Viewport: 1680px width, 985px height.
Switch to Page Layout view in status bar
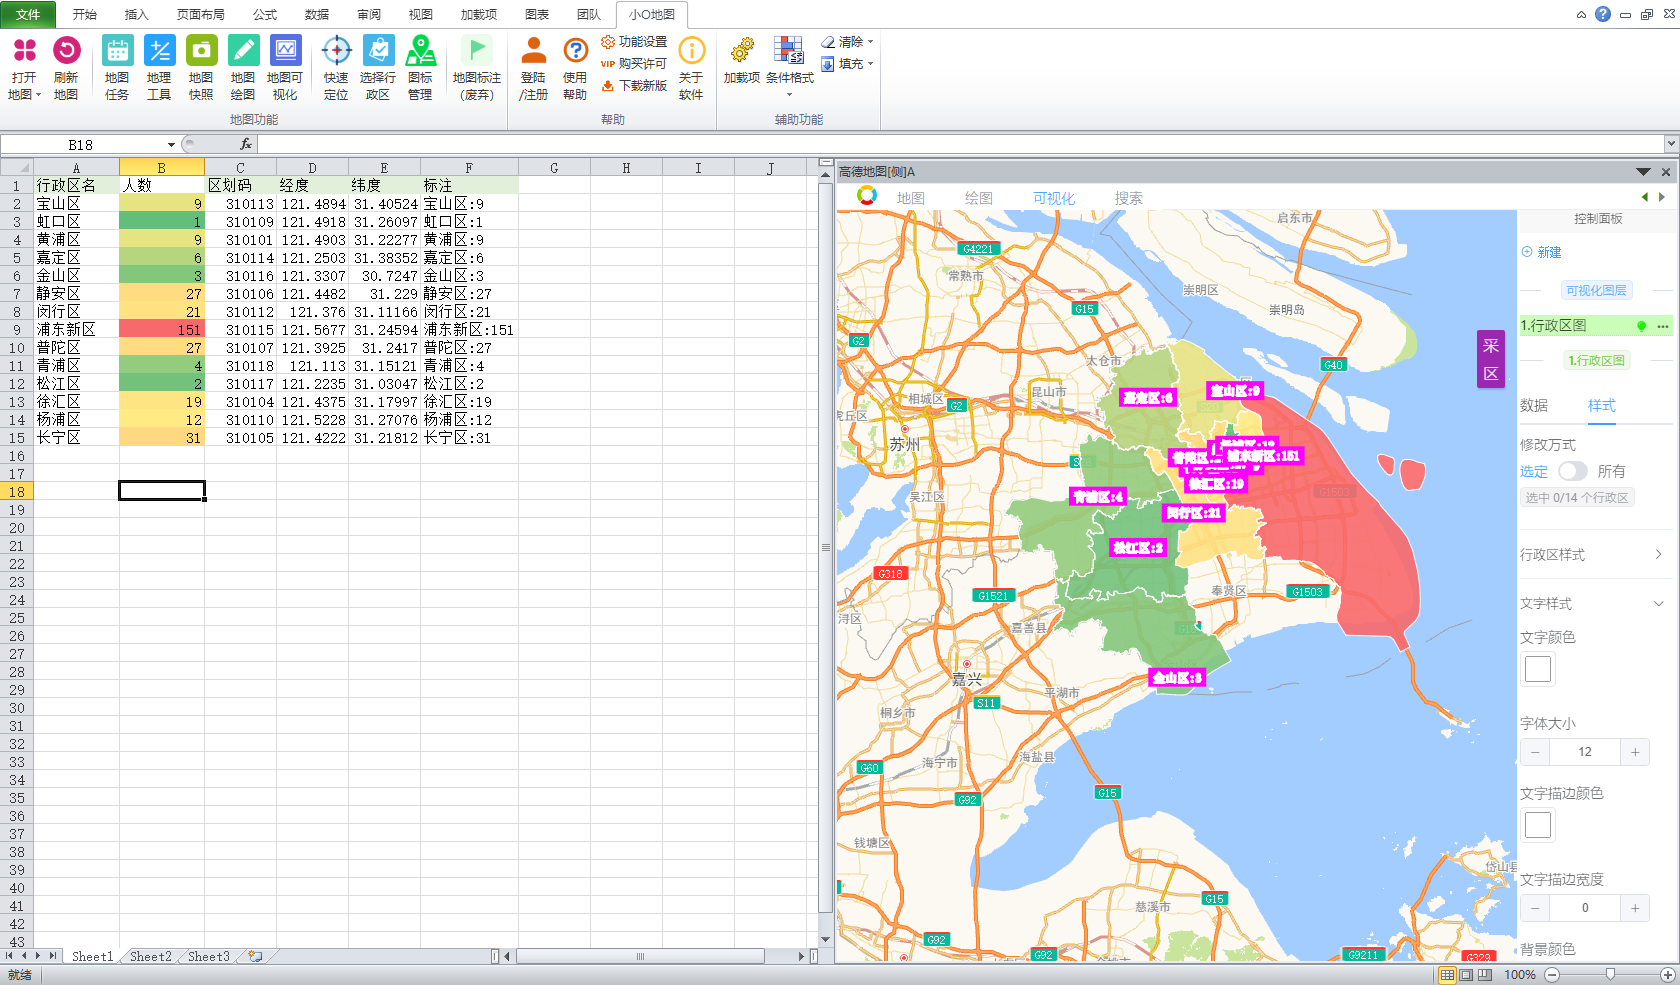click(x=1466, y=975)
